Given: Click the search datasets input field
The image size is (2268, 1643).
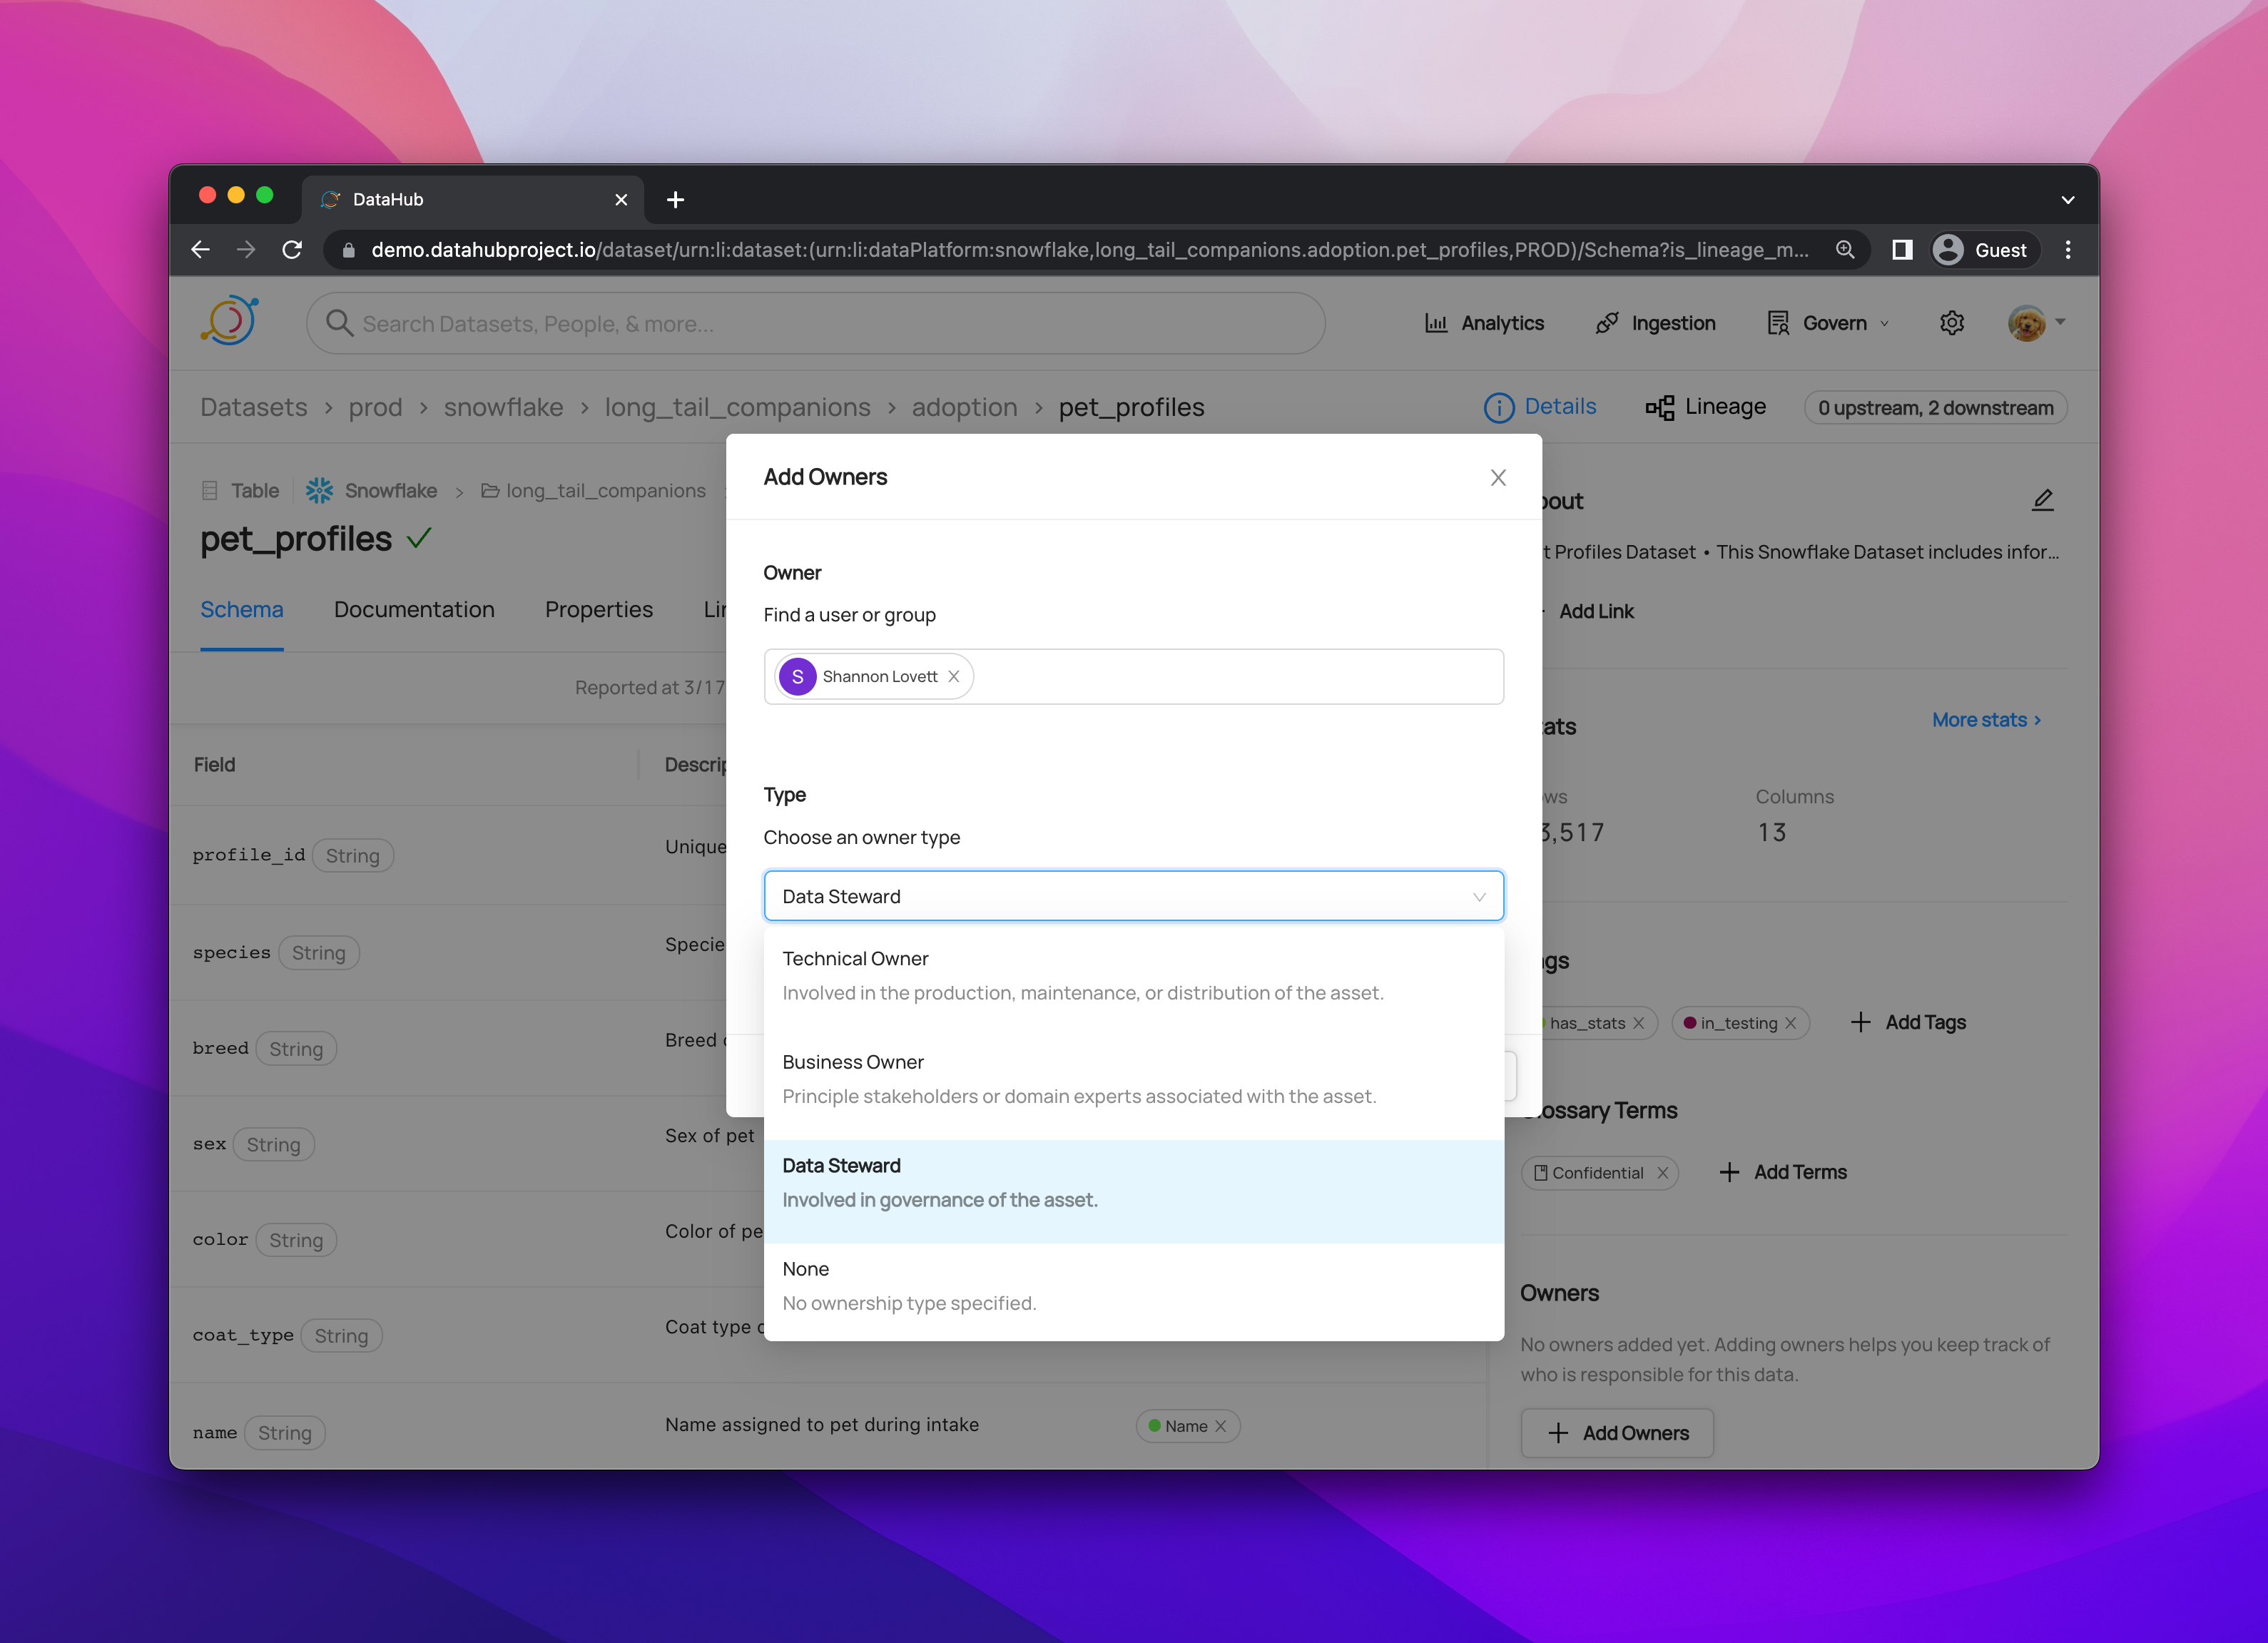Looking at the screenshot, I should 815,324.
